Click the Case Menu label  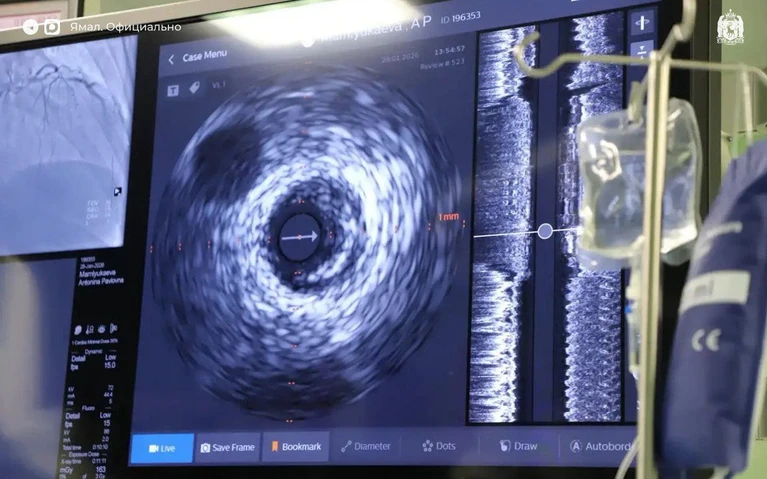coord(204,58)
